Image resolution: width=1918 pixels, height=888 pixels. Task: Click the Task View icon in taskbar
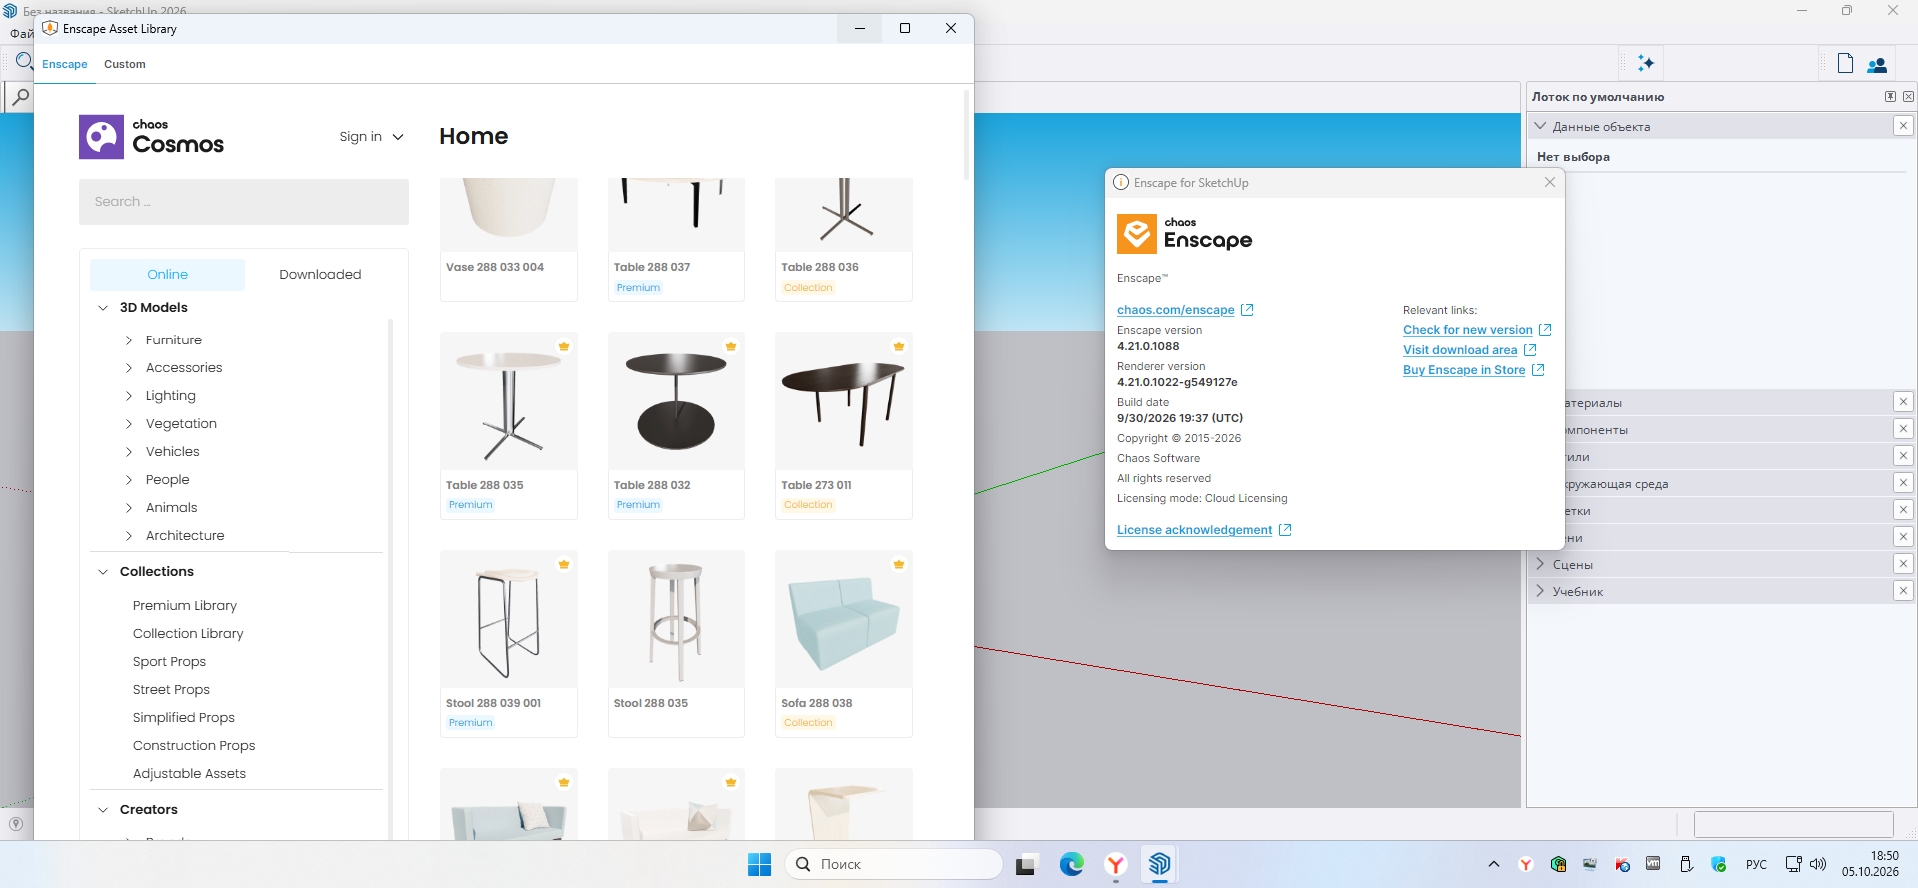(x=1026, y=865)
